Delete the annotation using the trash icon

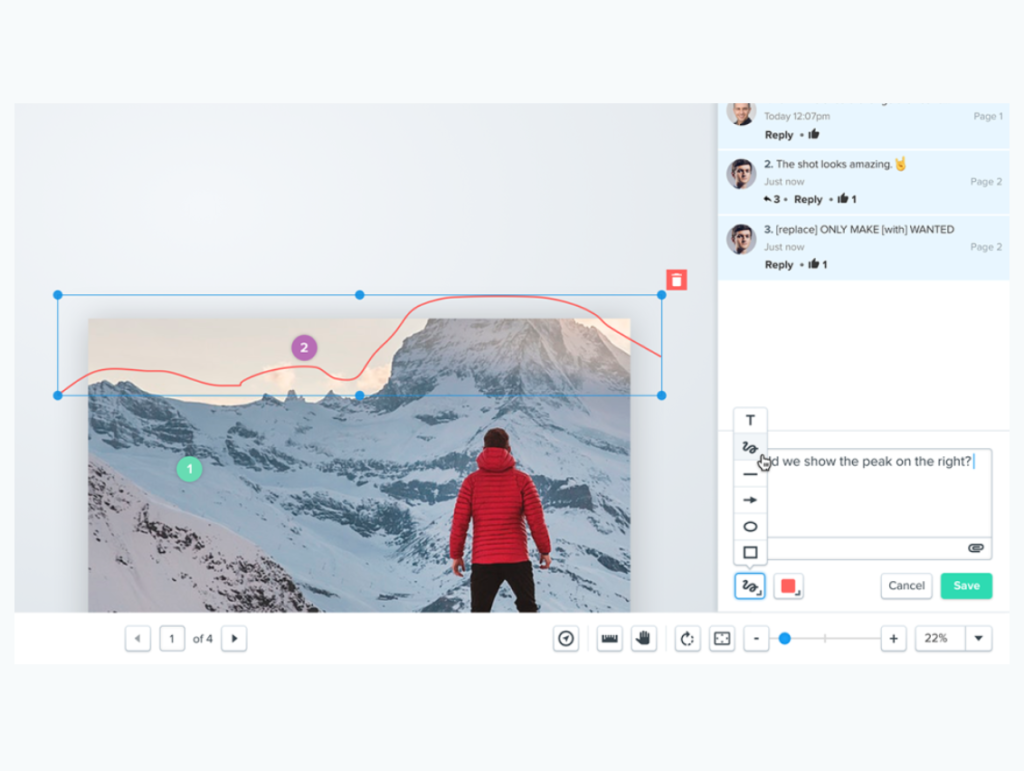point(677,279)
